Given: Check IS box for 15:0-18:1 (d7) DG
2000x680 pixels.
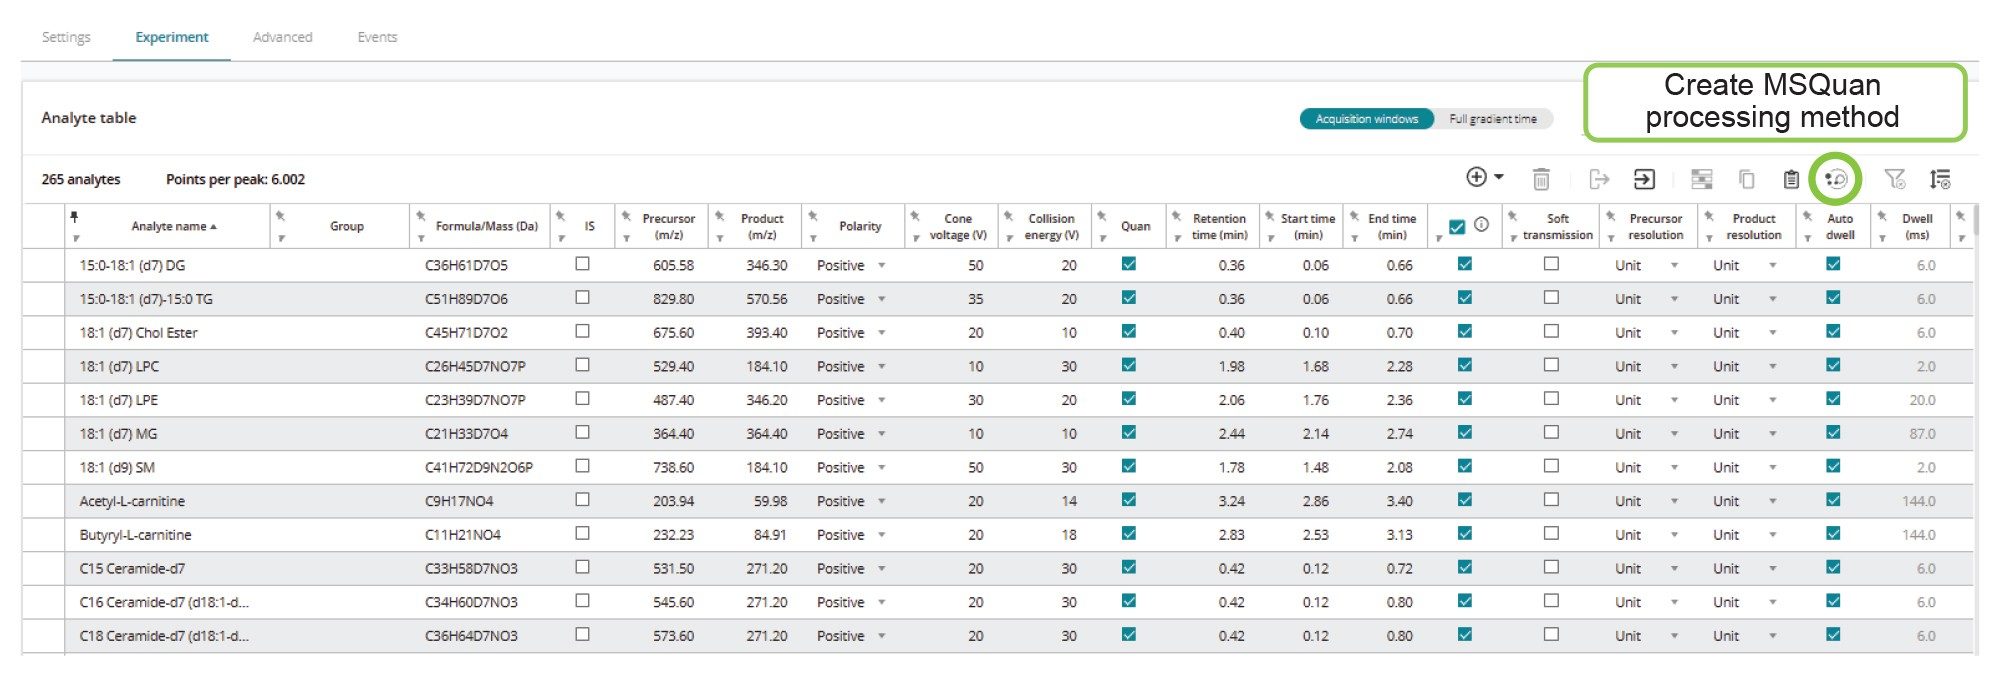Looking at the screenshot, I should pos(582,264).
